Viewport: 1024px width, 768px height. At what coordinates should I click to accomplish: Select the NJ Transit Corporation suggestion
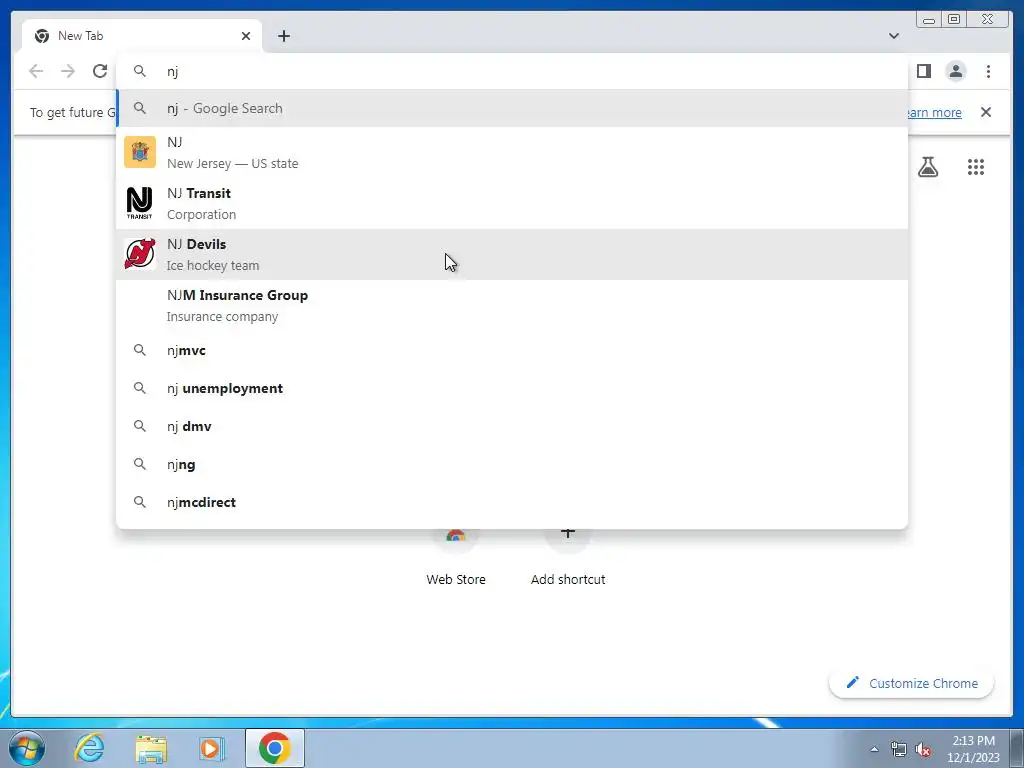coord(512,203)
